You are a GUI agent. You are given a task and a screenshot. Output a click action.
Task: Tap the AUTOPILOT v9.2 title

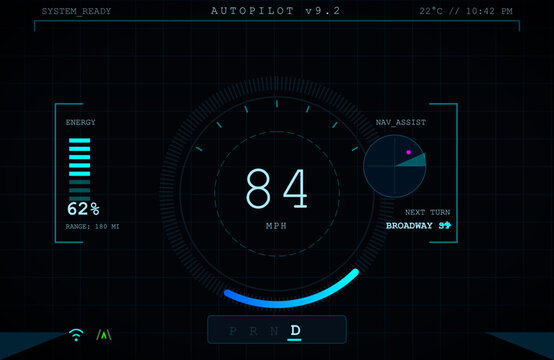tap(276, 11)
